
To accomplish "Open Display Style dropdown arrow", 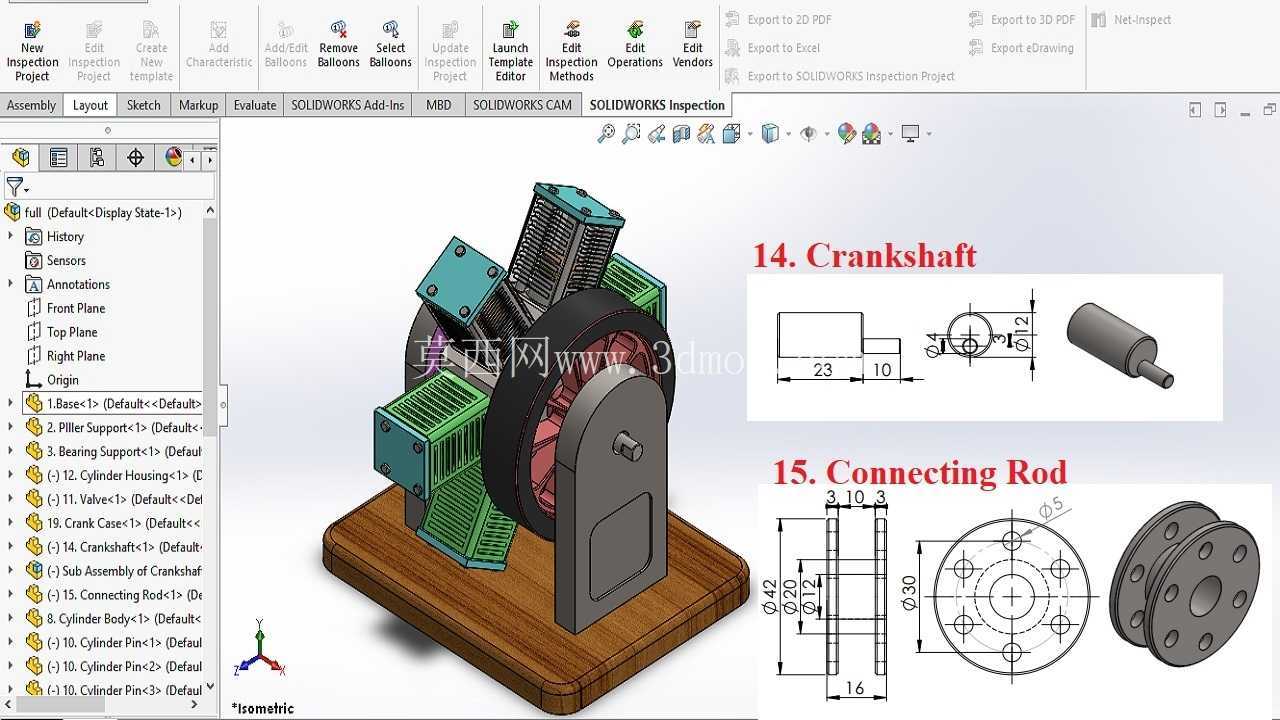I will pos(788,134).
